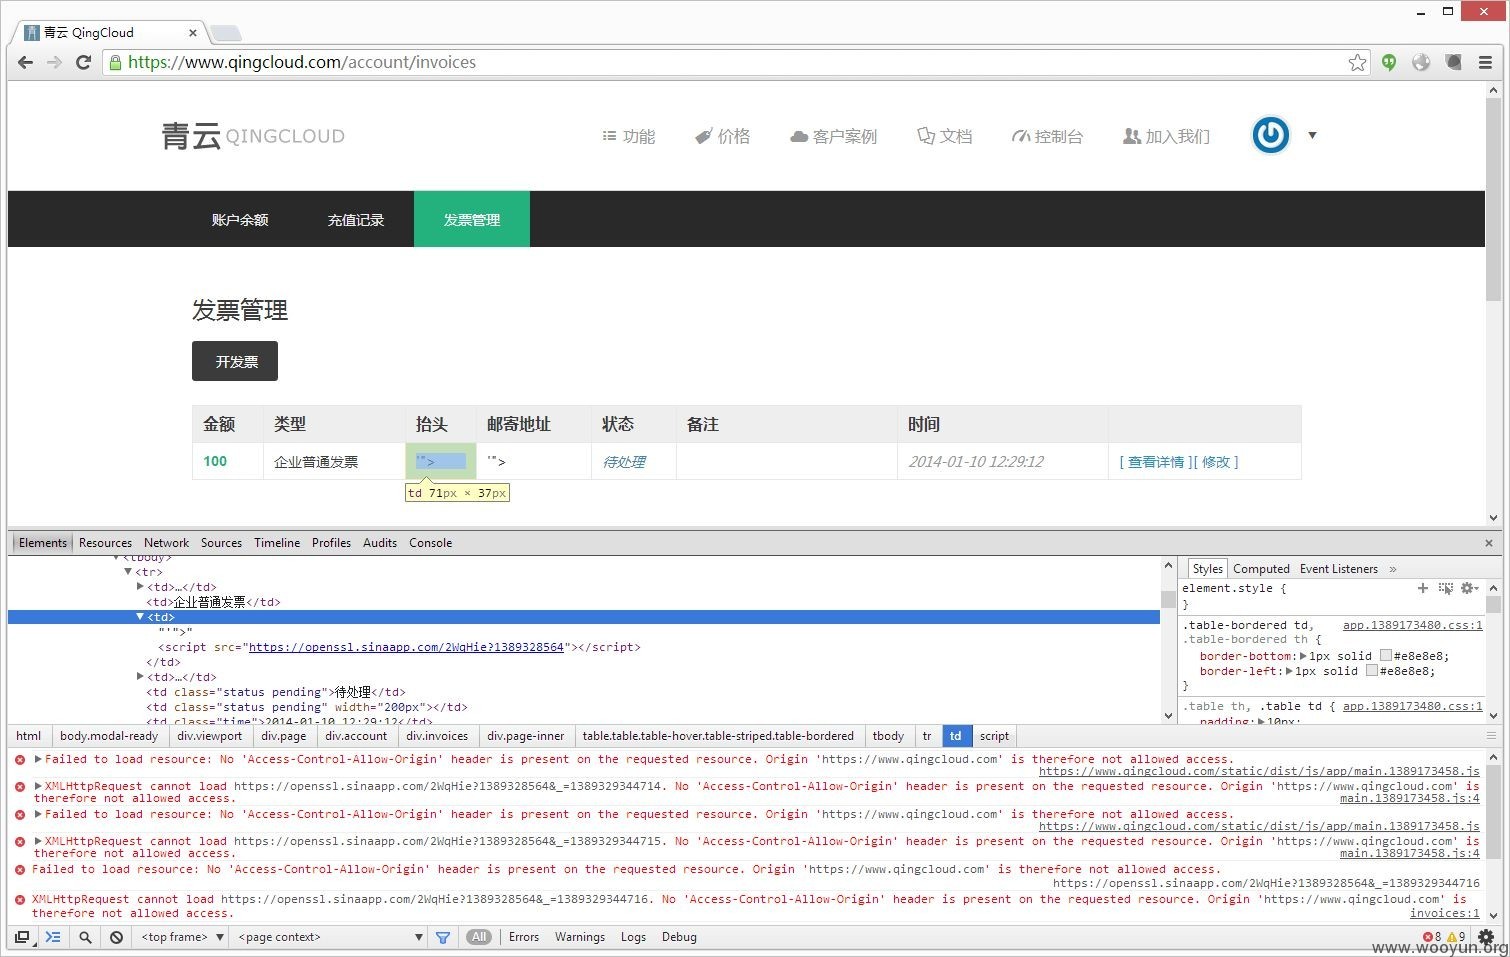Close the DevTools panel
Screen dimensions: 1510x957
coord(1489,543)
